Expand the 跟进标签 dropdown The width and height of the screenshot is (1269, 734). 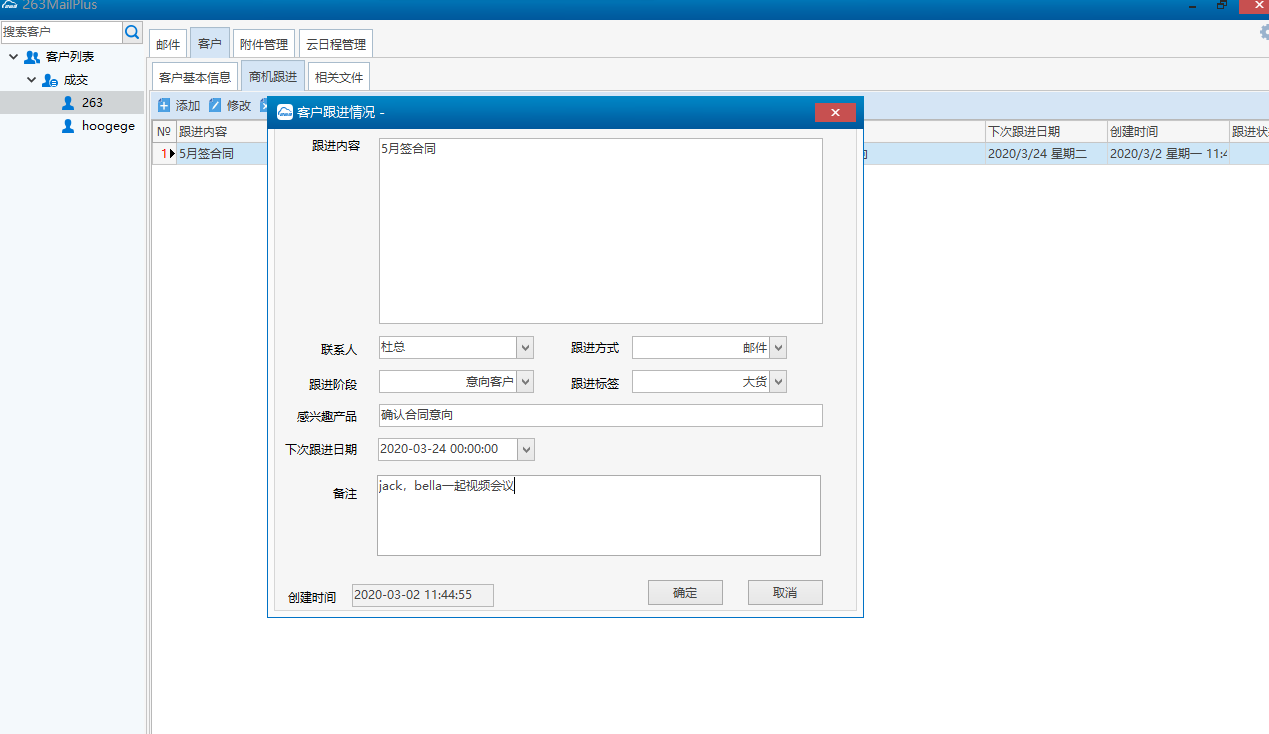(778, 382)
